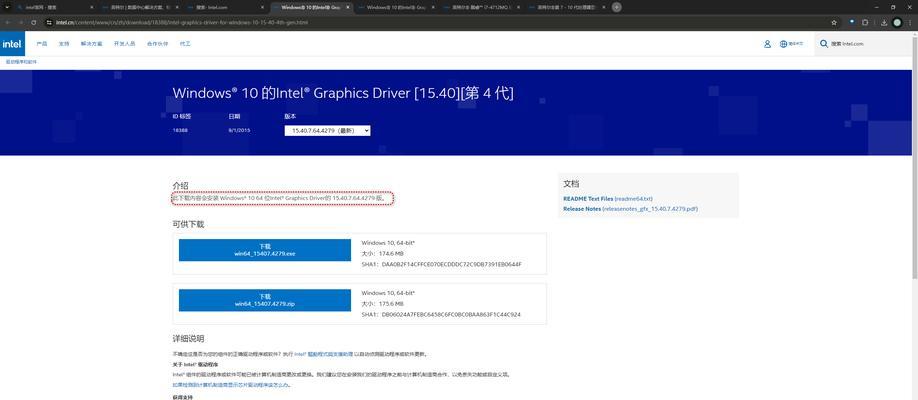Click the size text 174.6 MB
The width and height of the screenshot is (918, 400).
pyautogui.click(x=391, y=254)
